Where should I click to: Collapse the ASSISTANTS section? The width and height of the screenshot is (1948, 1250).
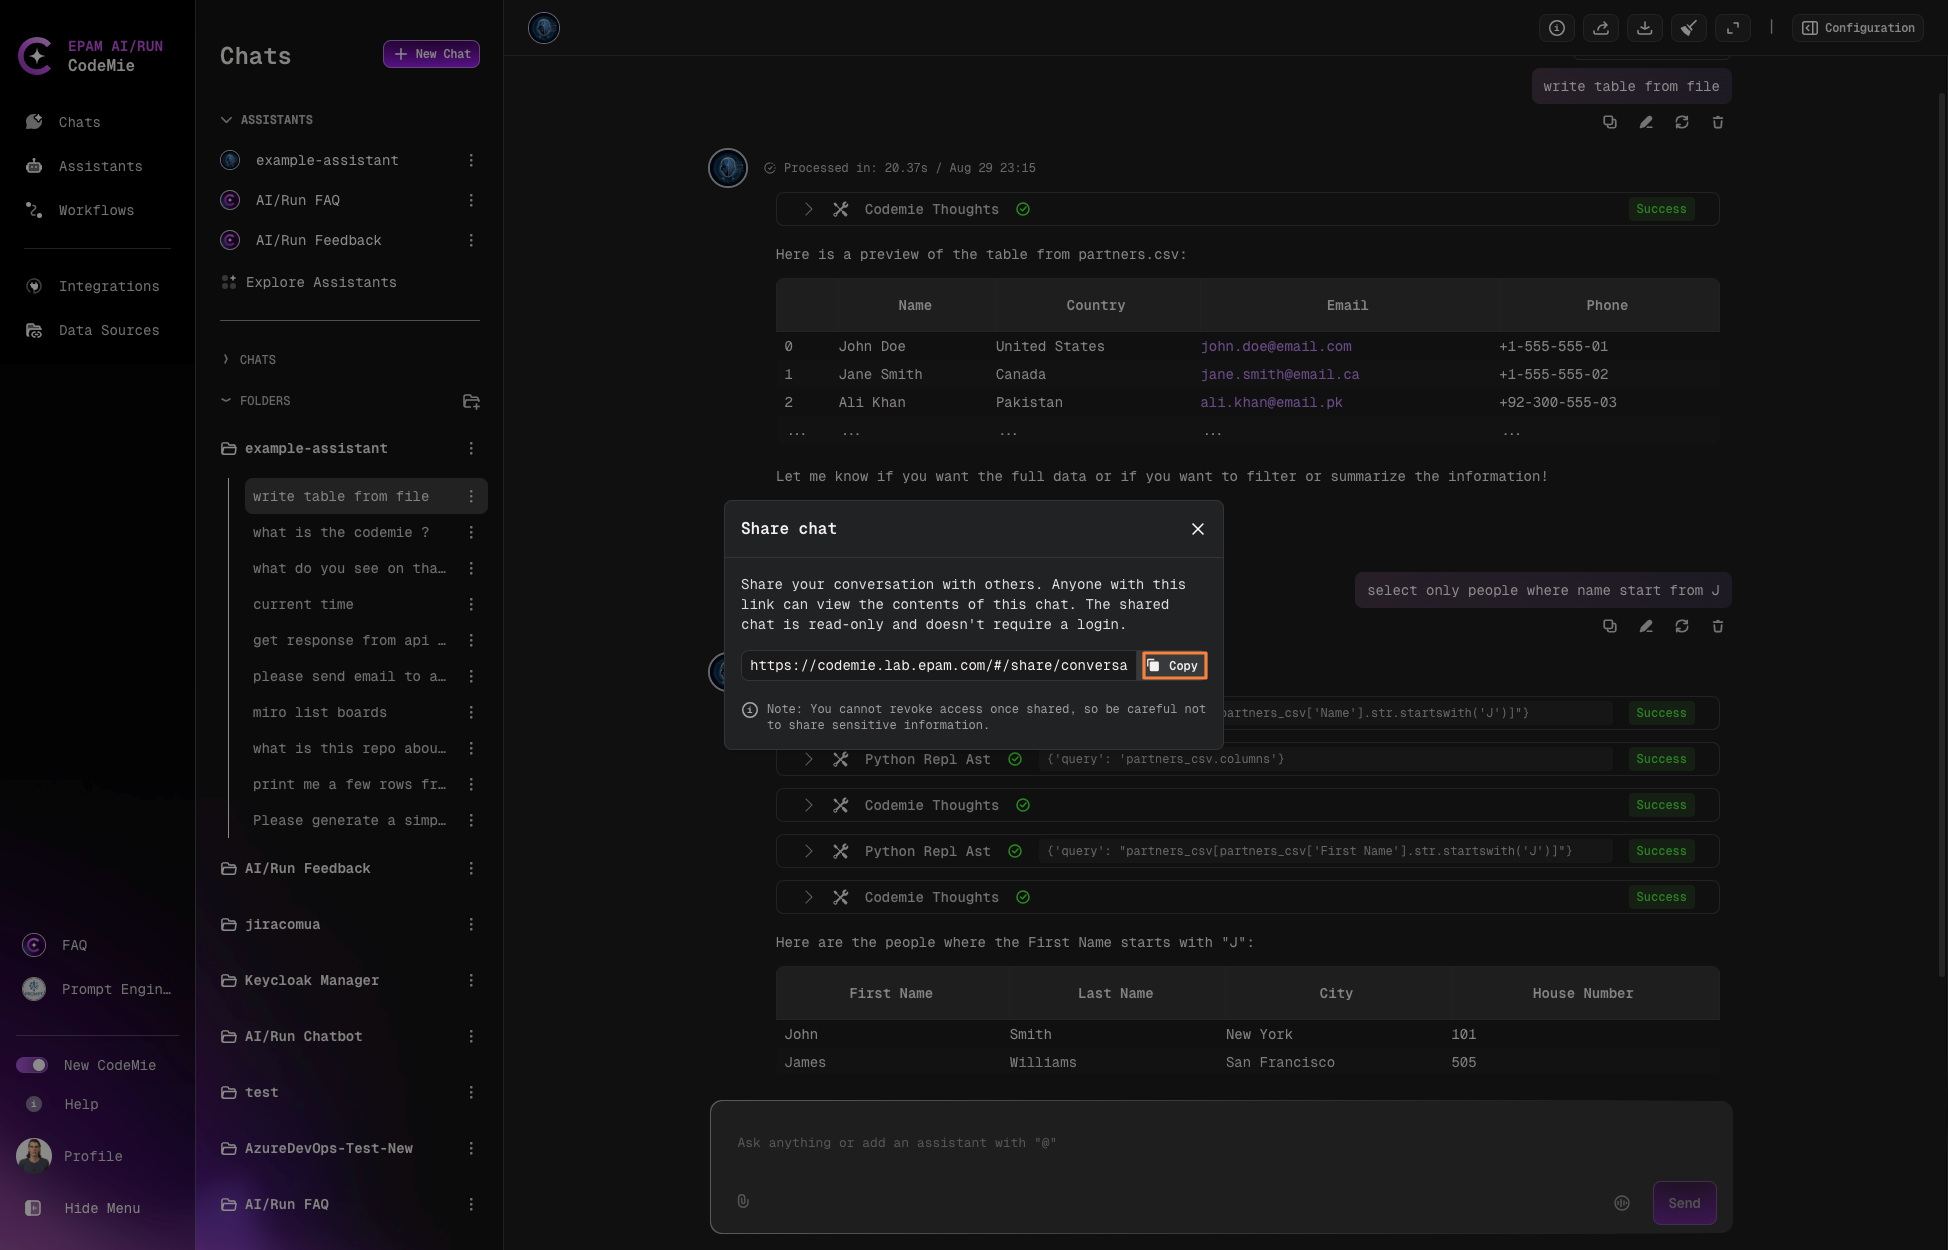226,120
